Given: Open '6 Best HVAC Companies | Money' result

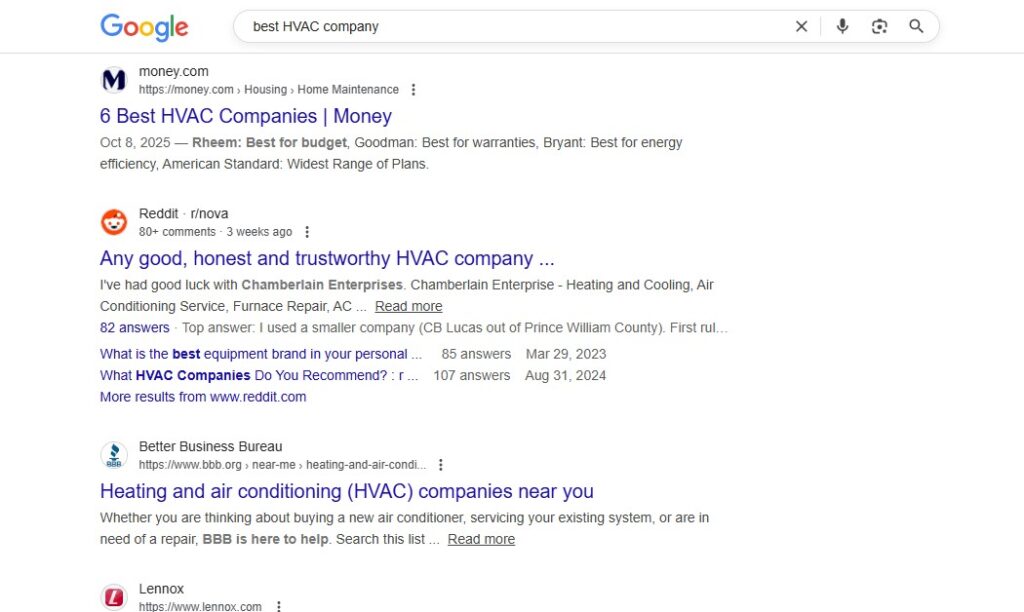Looking at the screenshot, I should (246, 116).
